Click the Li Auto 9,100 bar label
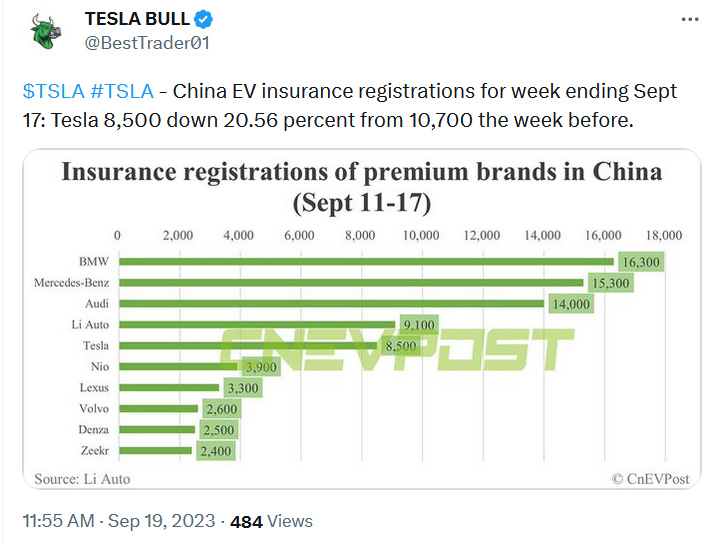Viewport: 716px width, 544px height. click(x=420, y=325)
